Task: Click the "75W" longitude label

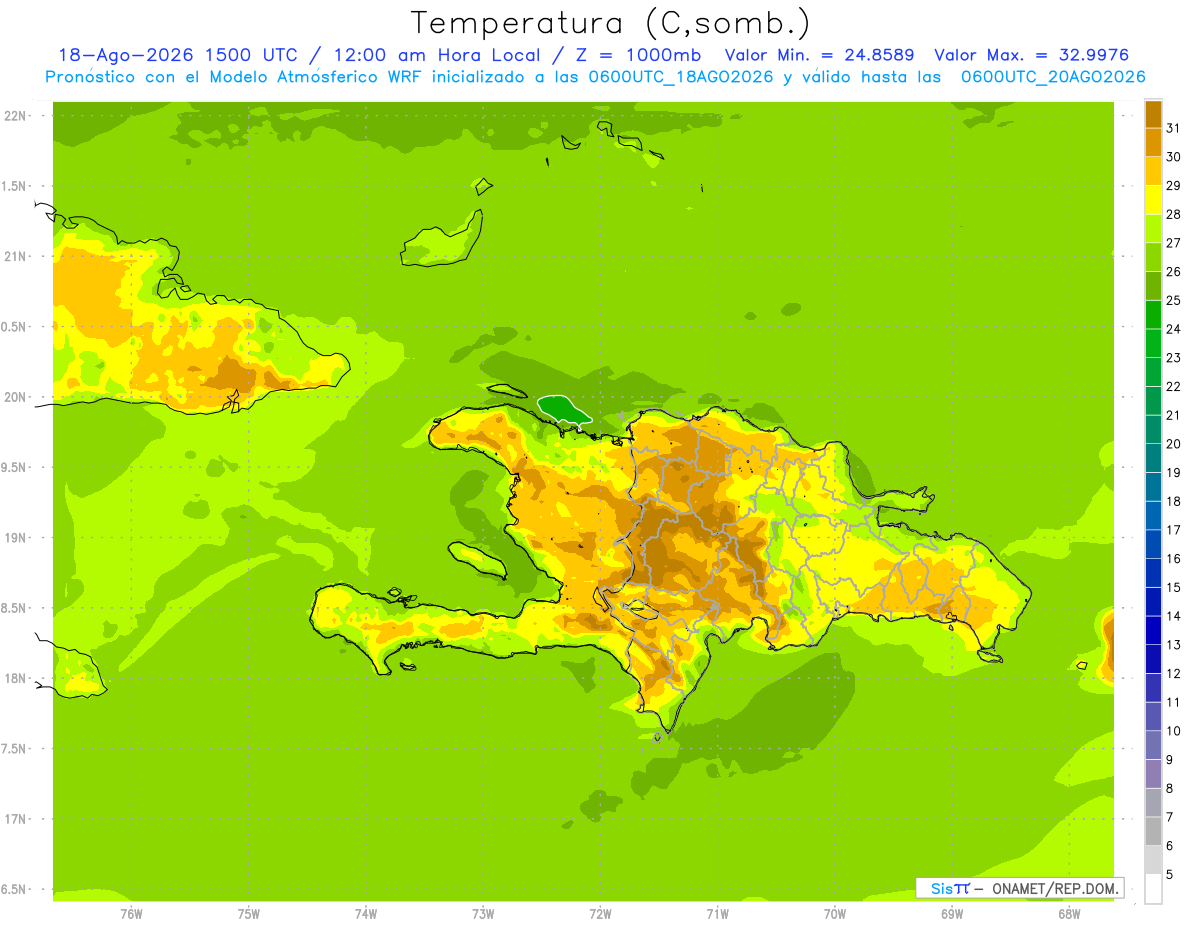Action: tap(249, 914)
